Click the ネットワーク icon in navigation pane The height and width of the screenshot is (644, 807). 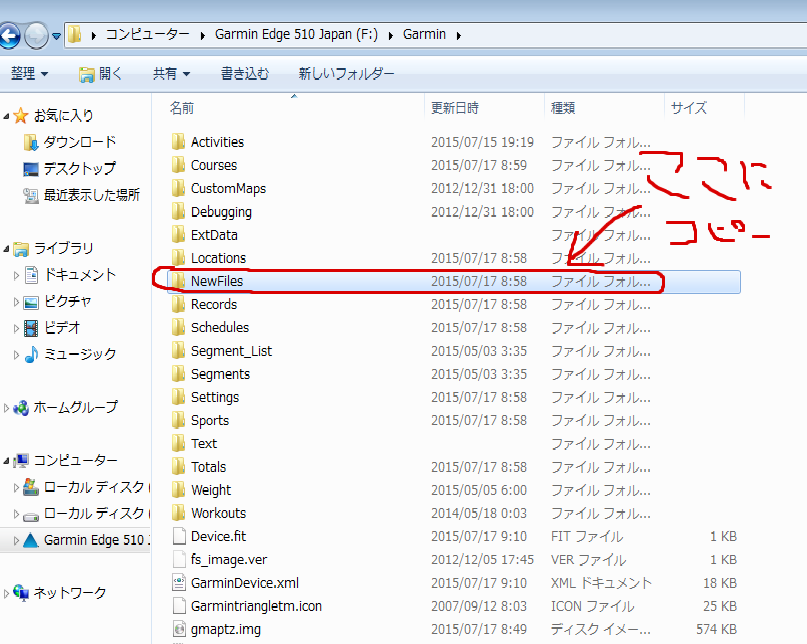point(21,593)
